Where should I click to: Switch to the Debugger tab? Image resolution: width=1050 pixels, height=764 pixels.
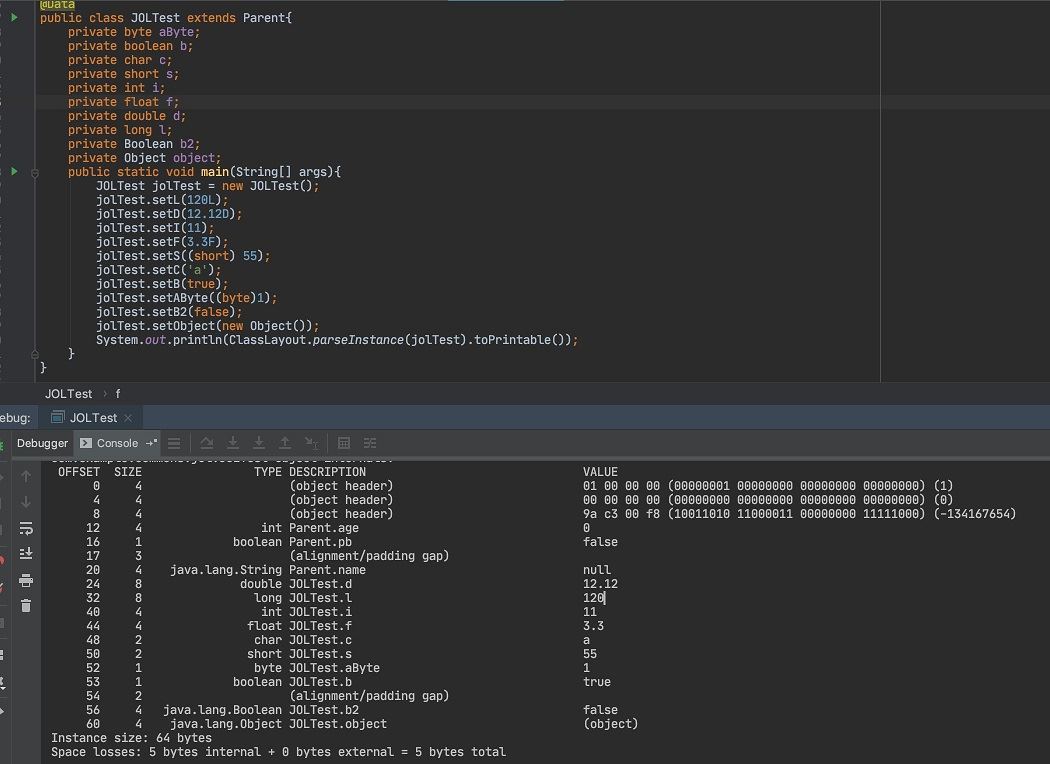(x=42, y=443)
